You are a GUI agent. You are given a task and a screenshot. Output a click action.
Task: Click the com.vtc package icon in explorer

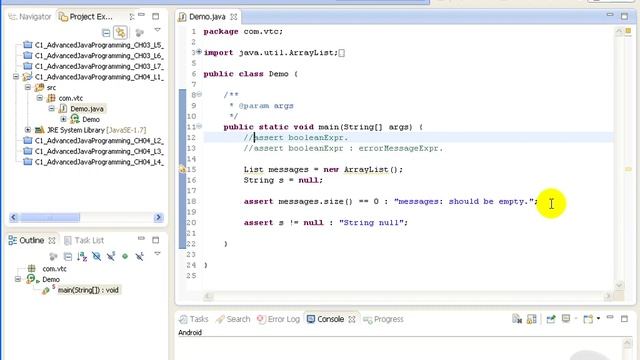51,98
